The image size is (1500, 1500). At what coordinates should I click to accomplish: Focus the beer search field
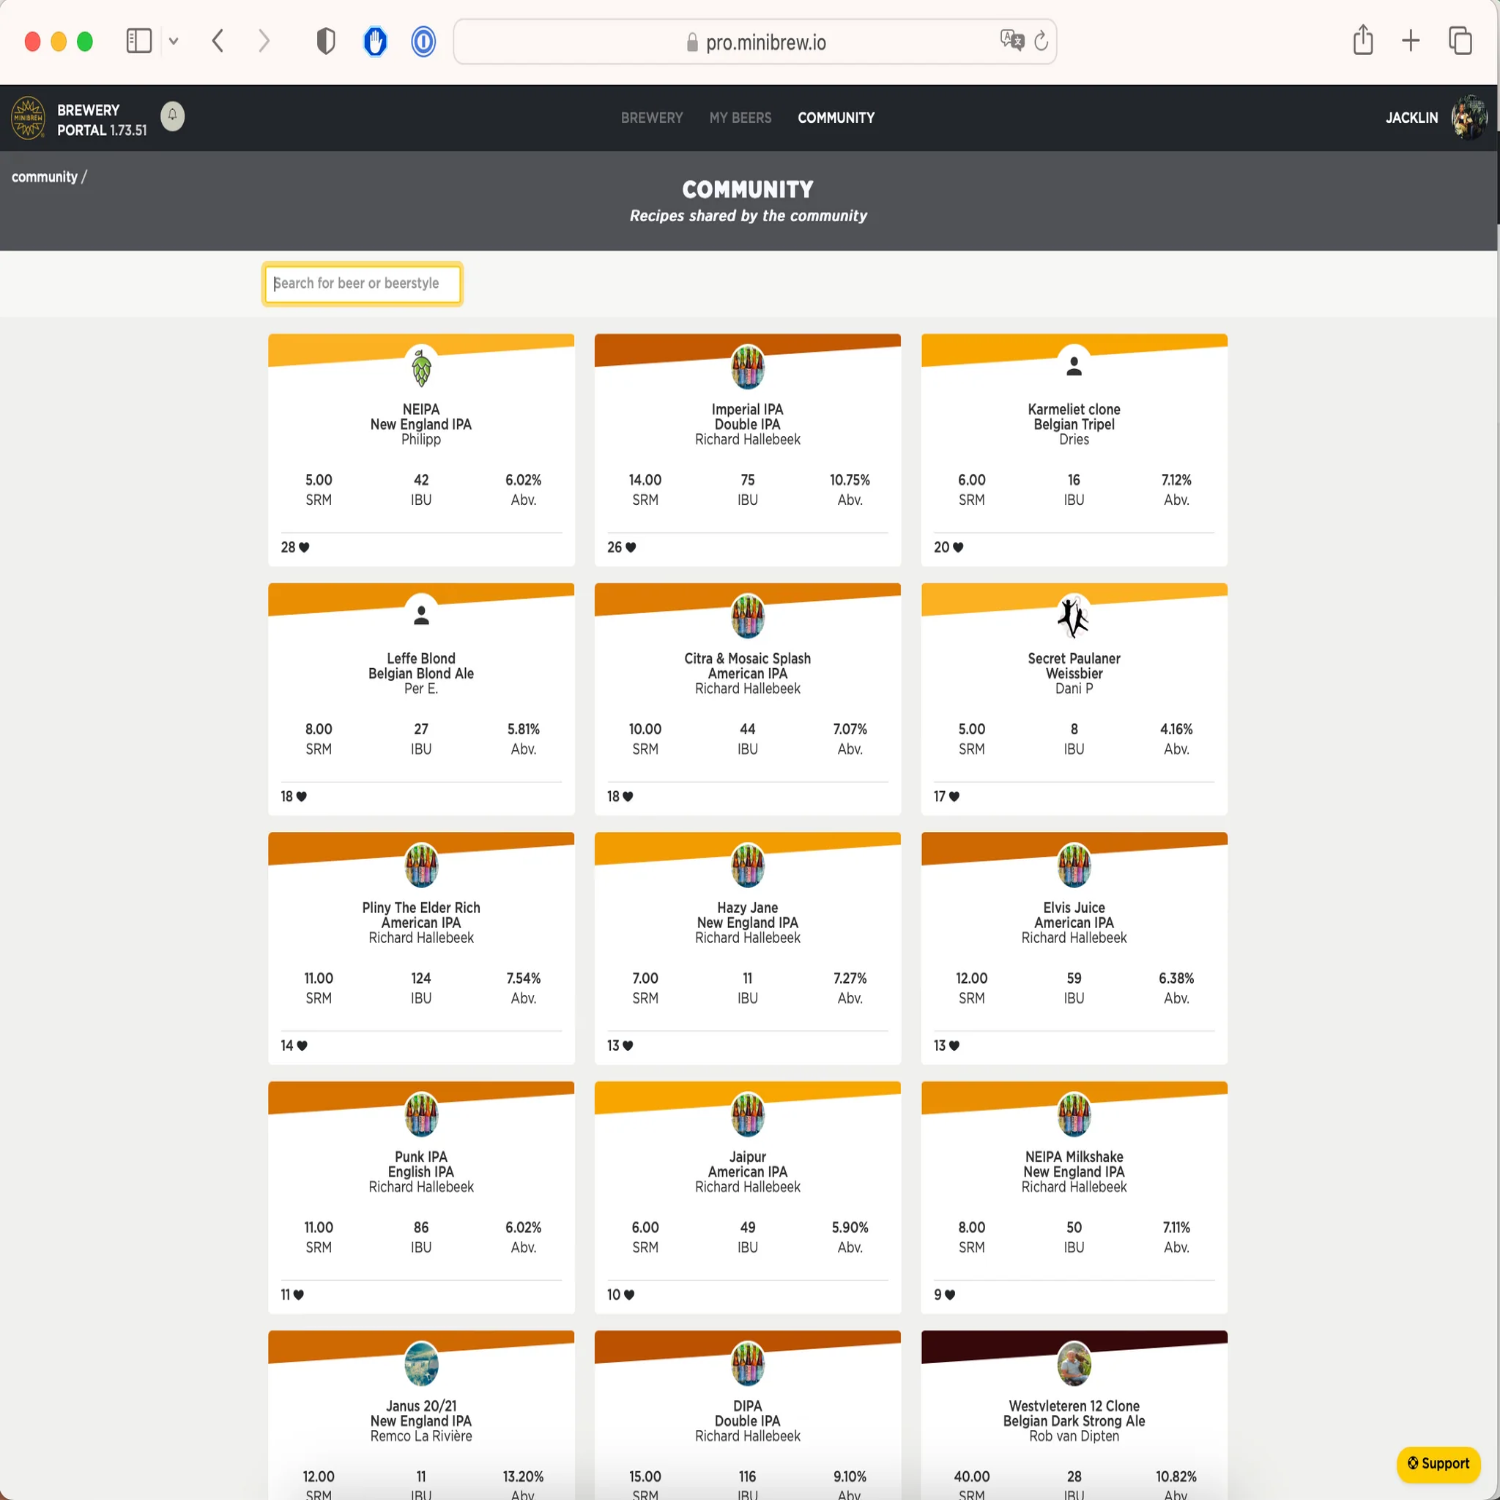(x=362, y=284)
